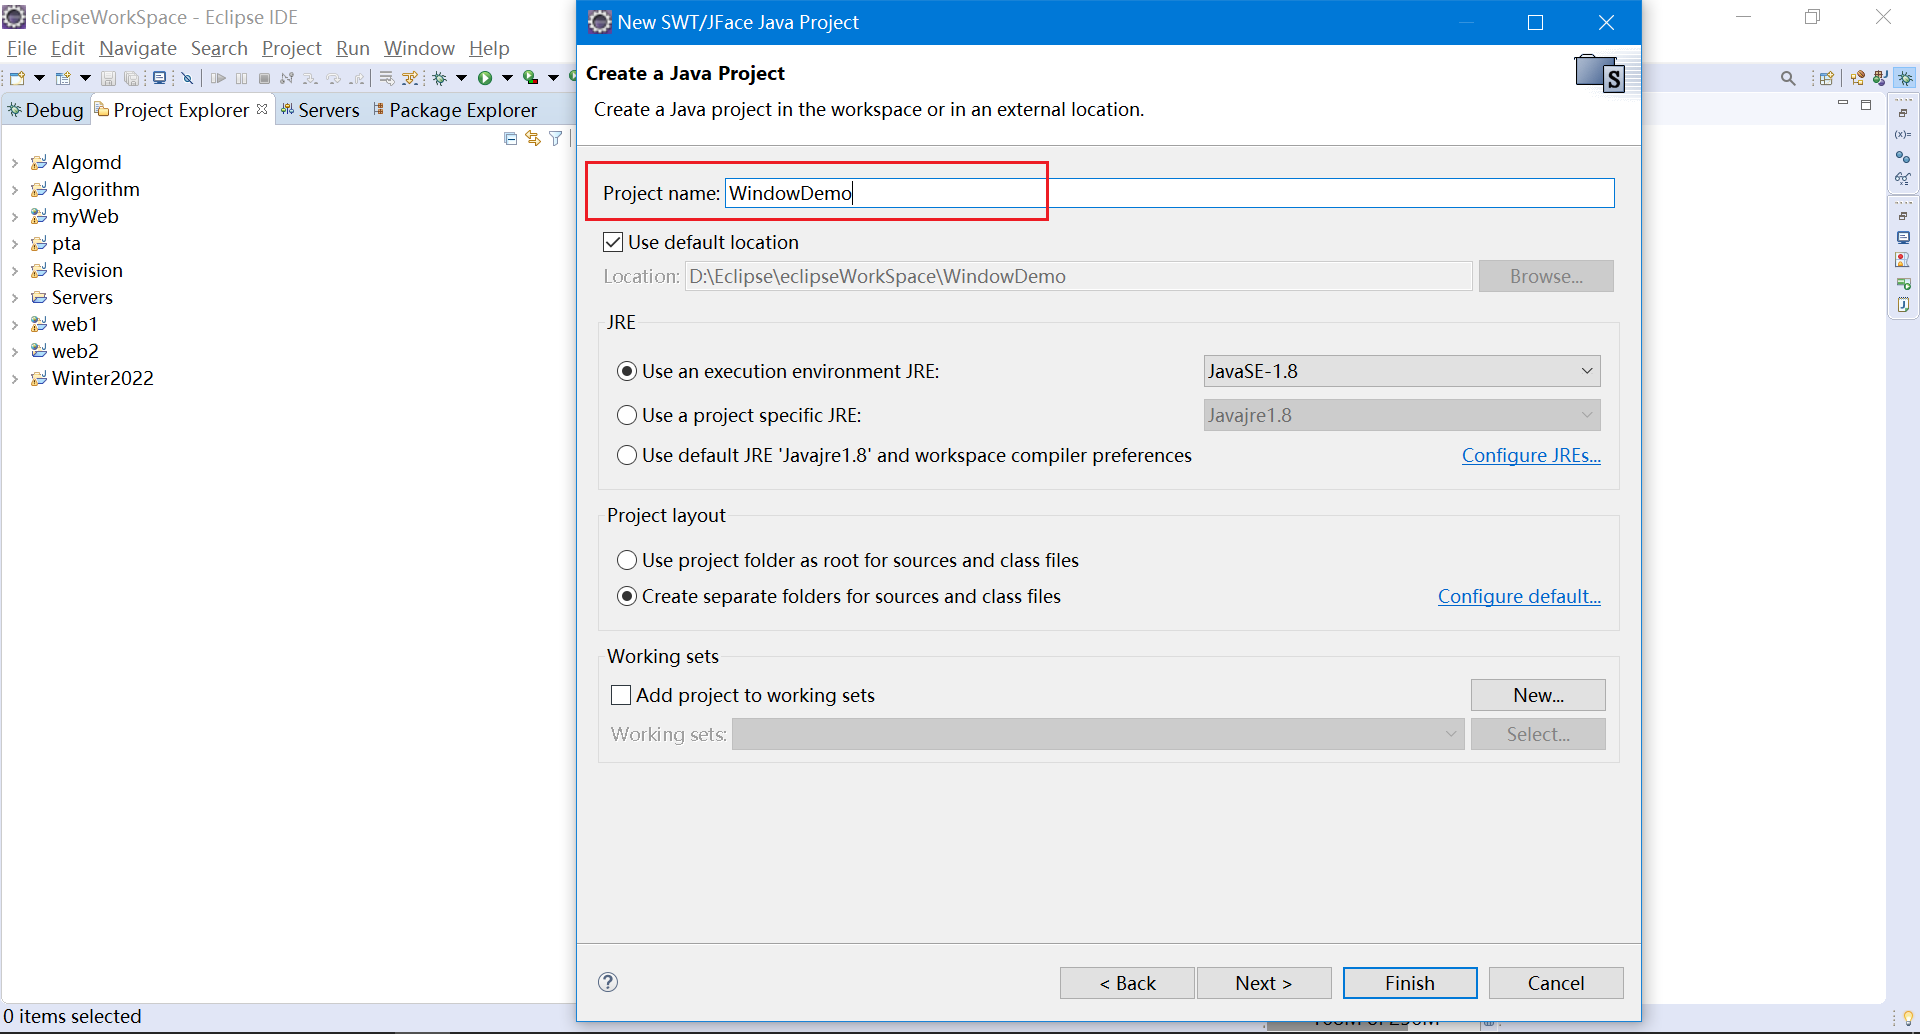Image resolution: width=1920 pixels, height=1034 pixels.
Task: Click the green Run icon
Action: pyautogui.click(x=485, y=78)
